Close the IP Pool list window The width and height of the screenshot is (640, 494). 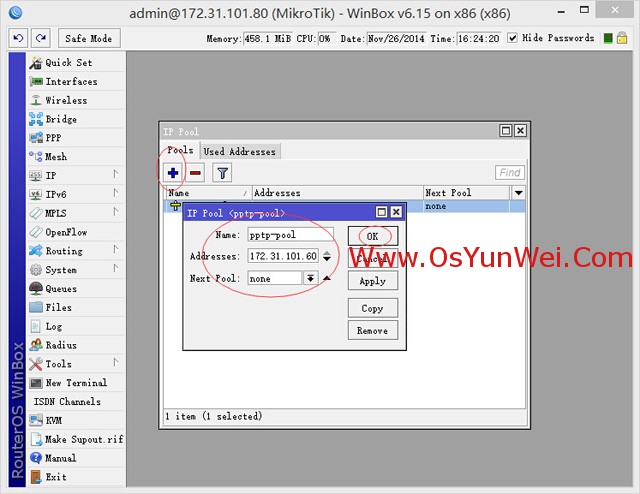pyautogui.click(x=520, y=131)
